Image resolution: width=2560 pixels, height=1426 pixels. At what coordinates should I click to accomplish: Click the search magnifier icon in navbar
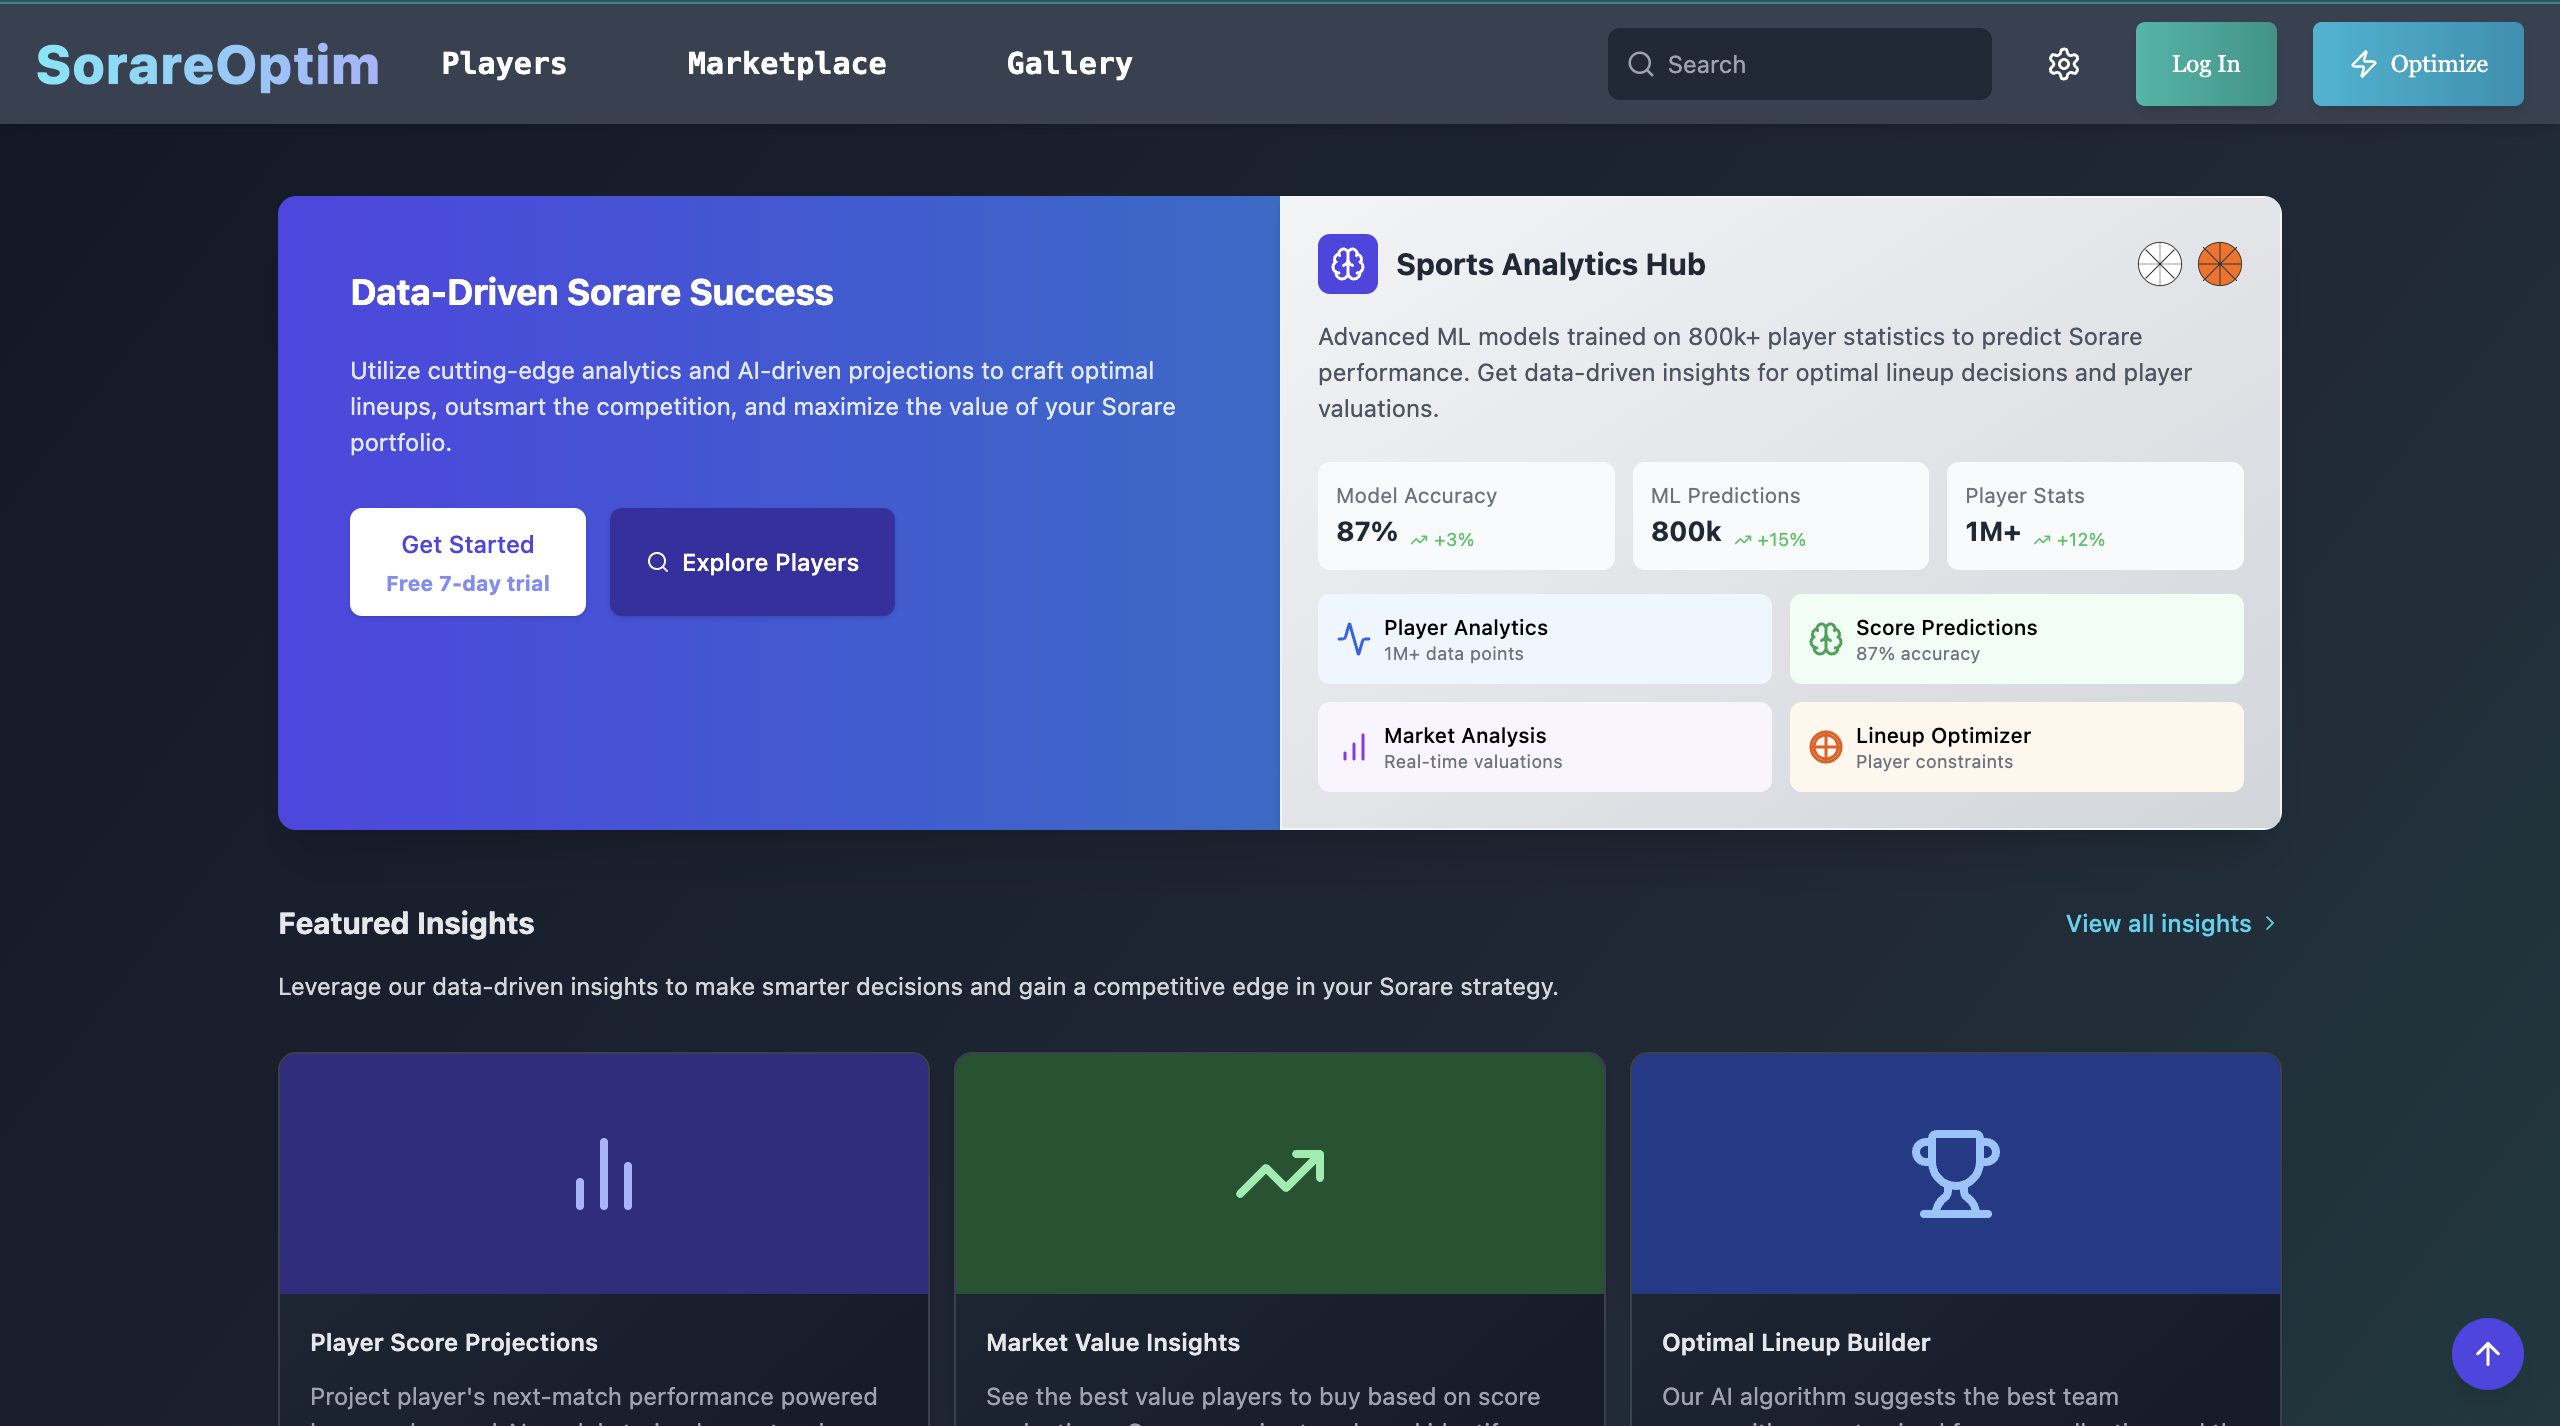1640,64
